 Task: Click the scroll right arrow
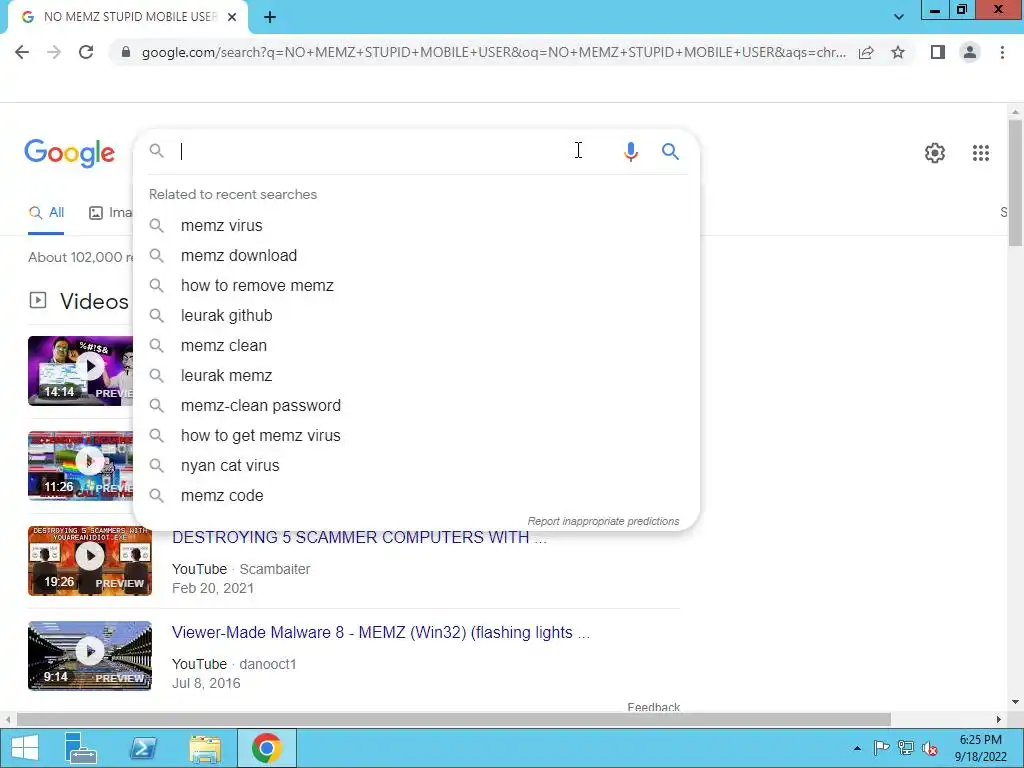click(x=999, y=719)
